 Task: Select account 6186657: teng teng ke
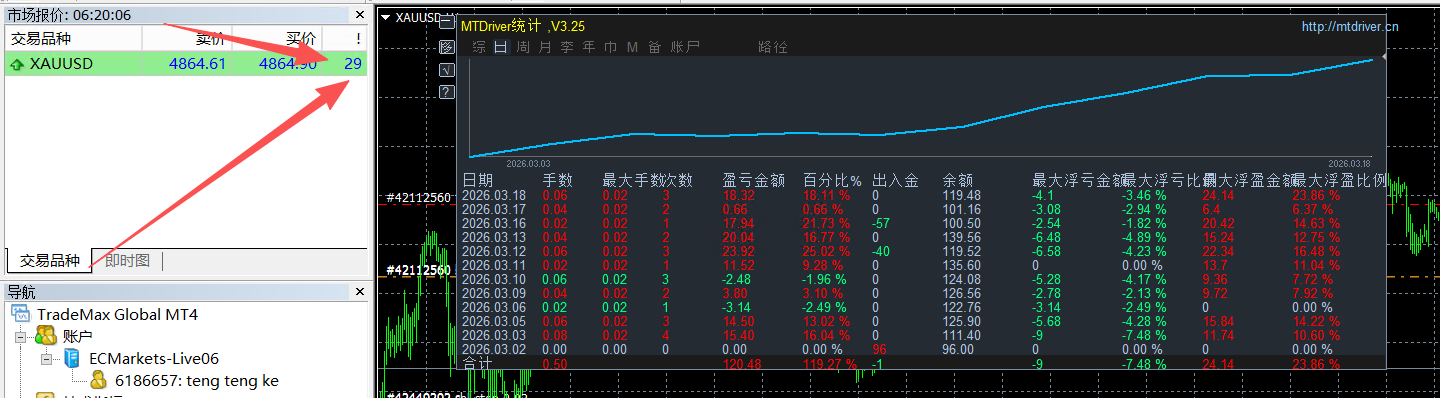[x=197, y=381]
